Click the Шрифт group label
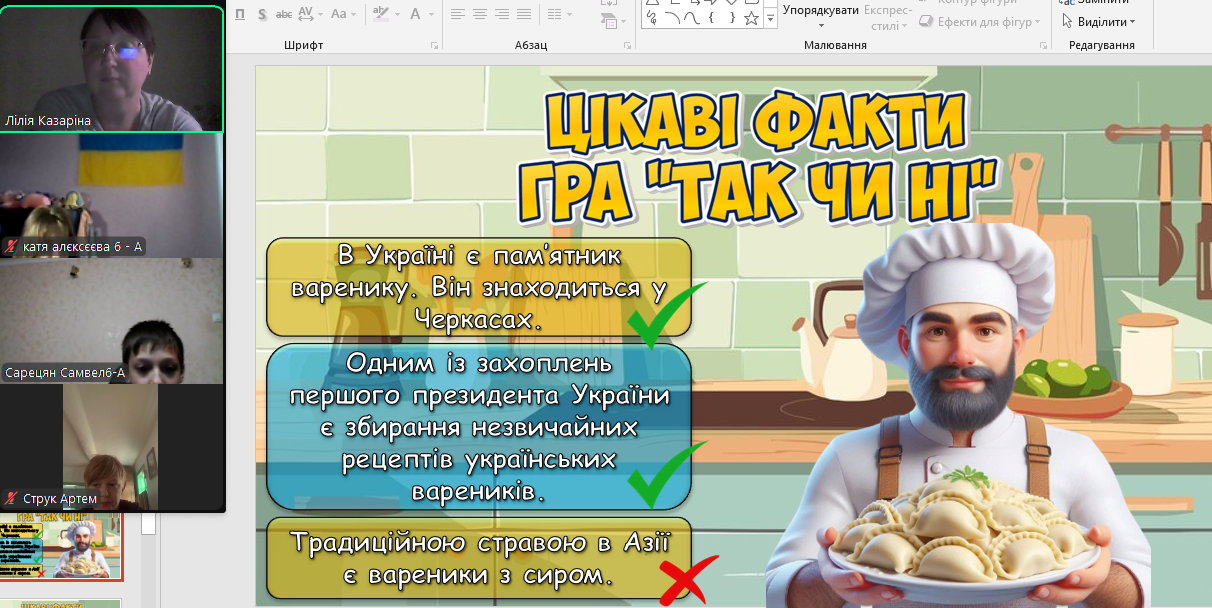 pyautogui.click(x=304, y=46)
